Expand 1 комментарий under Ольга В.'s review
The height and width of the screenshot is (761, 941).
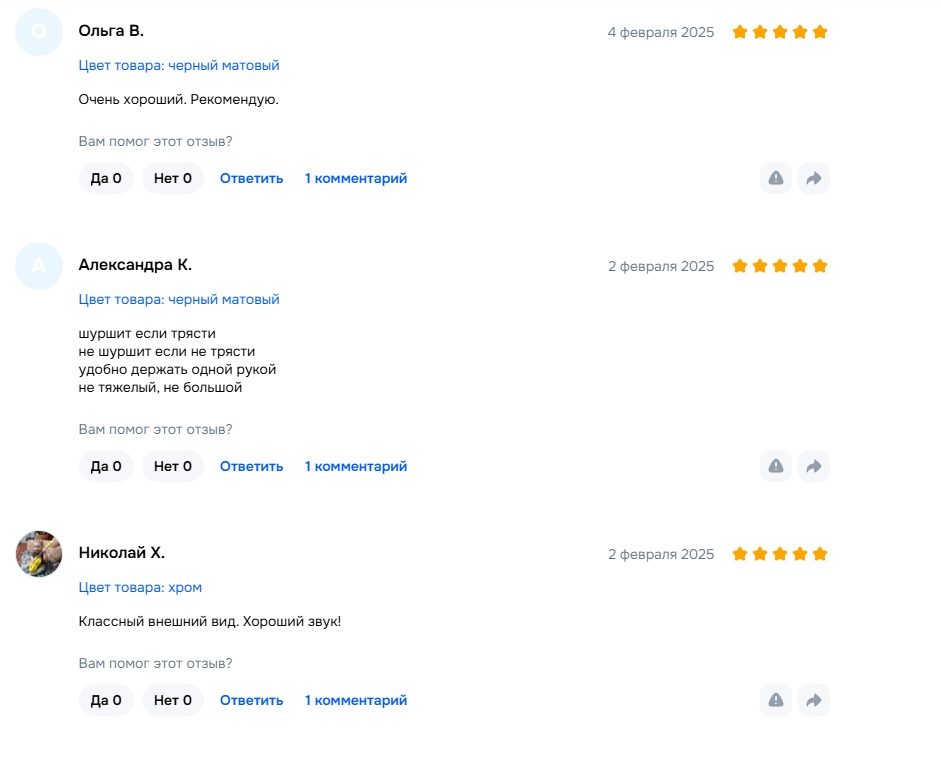[356, 178]
